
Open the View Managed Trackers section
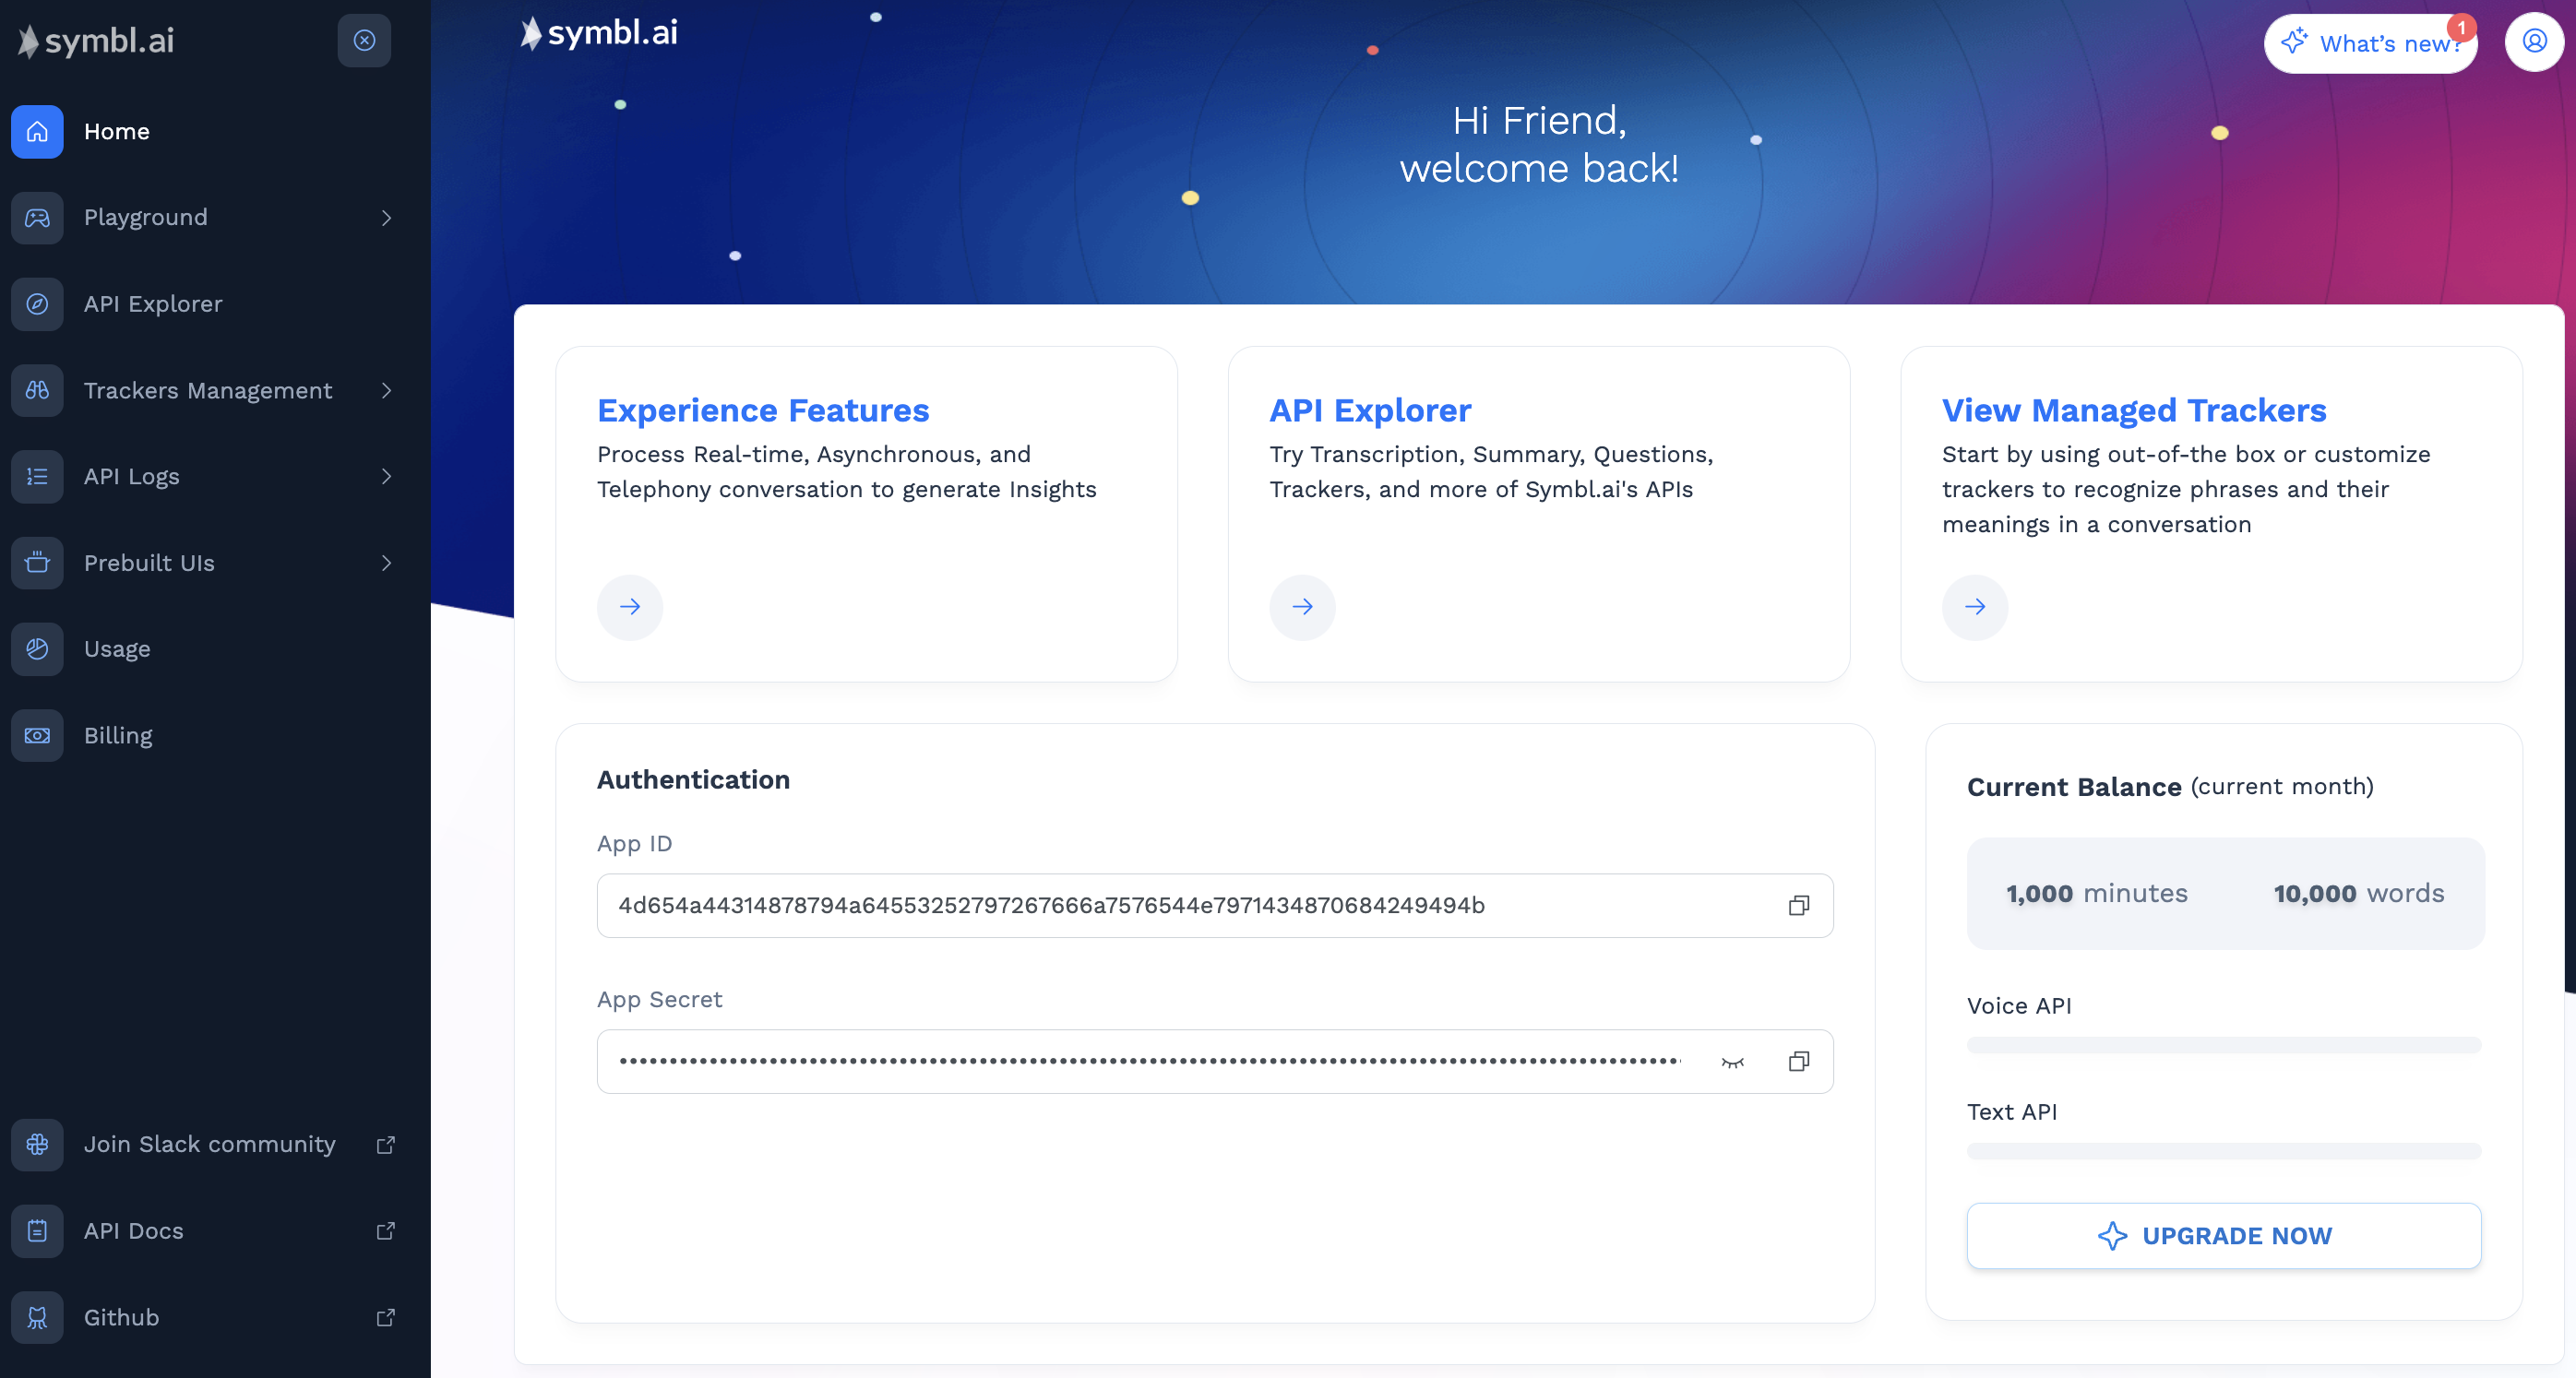coord(1974,606)
